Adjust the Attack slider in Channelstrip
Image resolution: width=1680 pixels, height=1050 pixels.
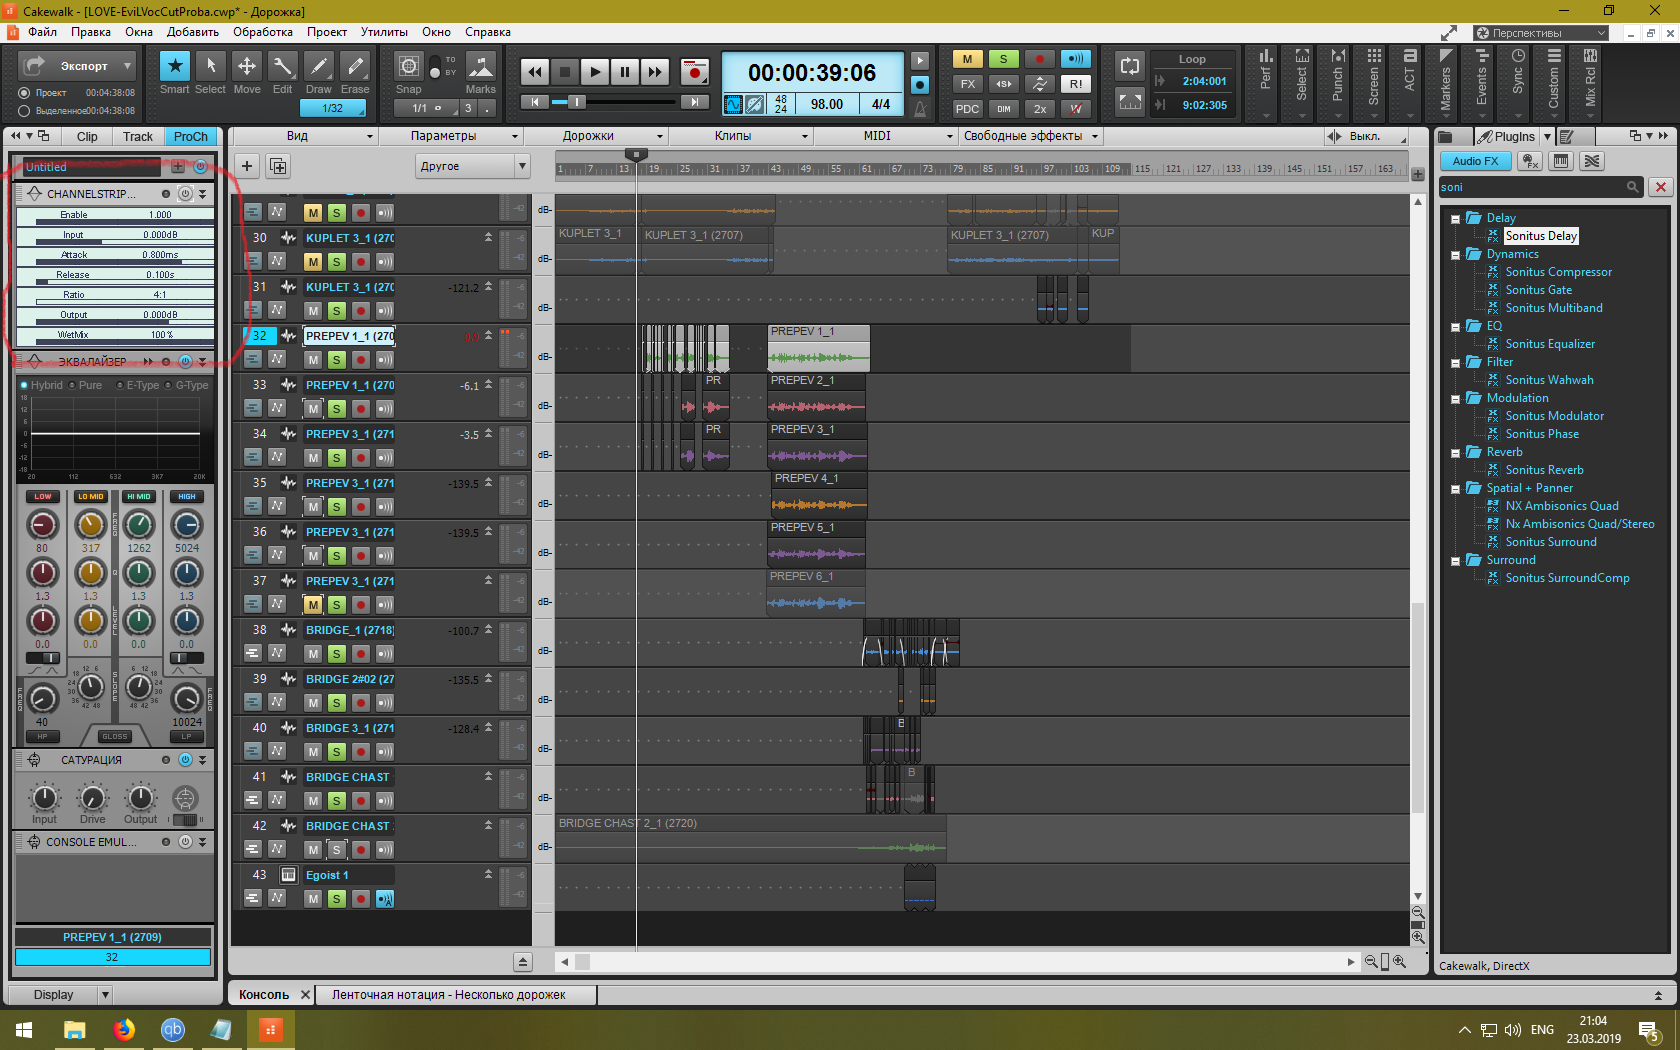[x=116, y=257]
